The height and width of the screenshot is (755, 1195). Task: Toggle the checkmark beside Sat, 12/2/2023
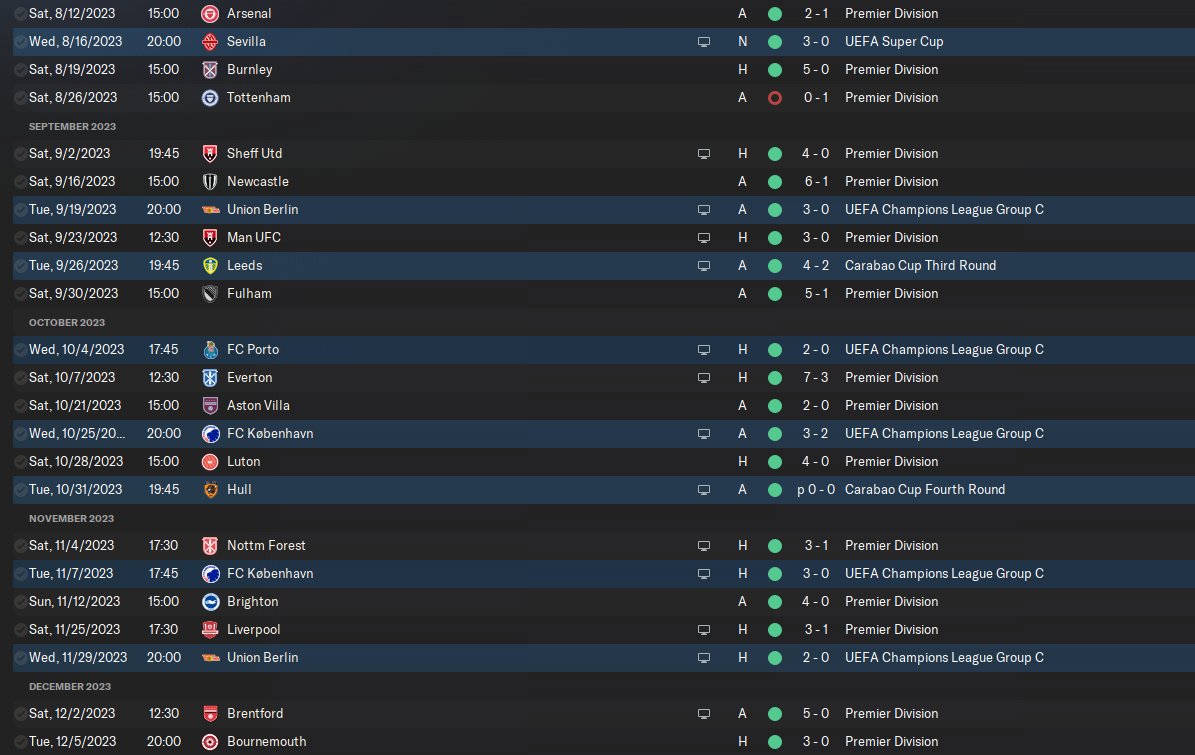(x=21, y=714)
